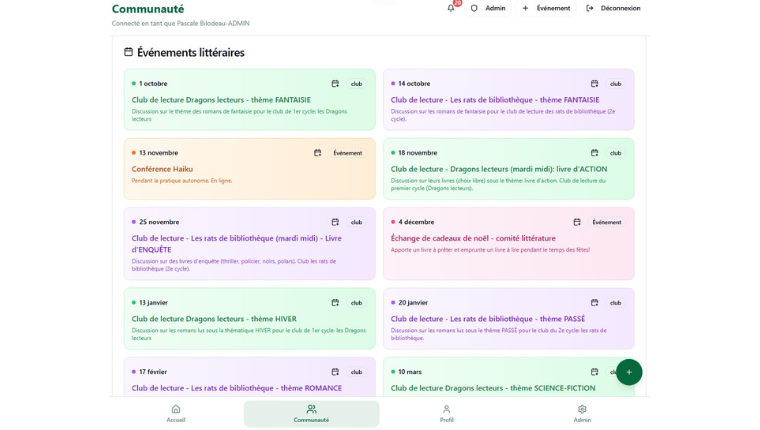Go to the Accueil tab

click(176, 413)
